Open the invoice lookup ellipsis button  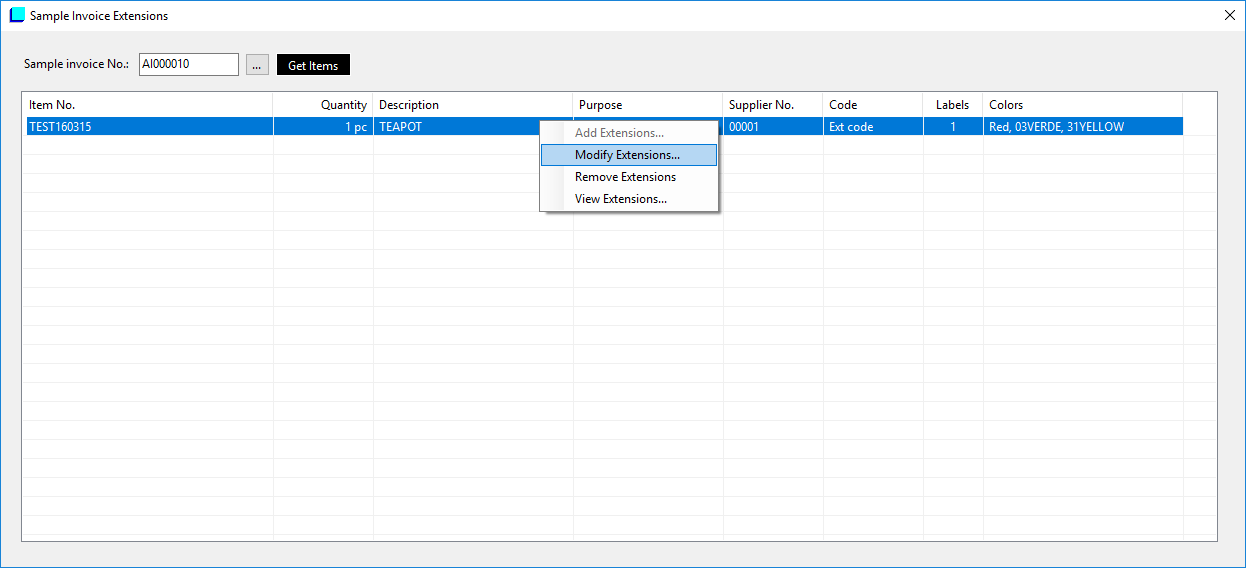click(x=257, y=65)
